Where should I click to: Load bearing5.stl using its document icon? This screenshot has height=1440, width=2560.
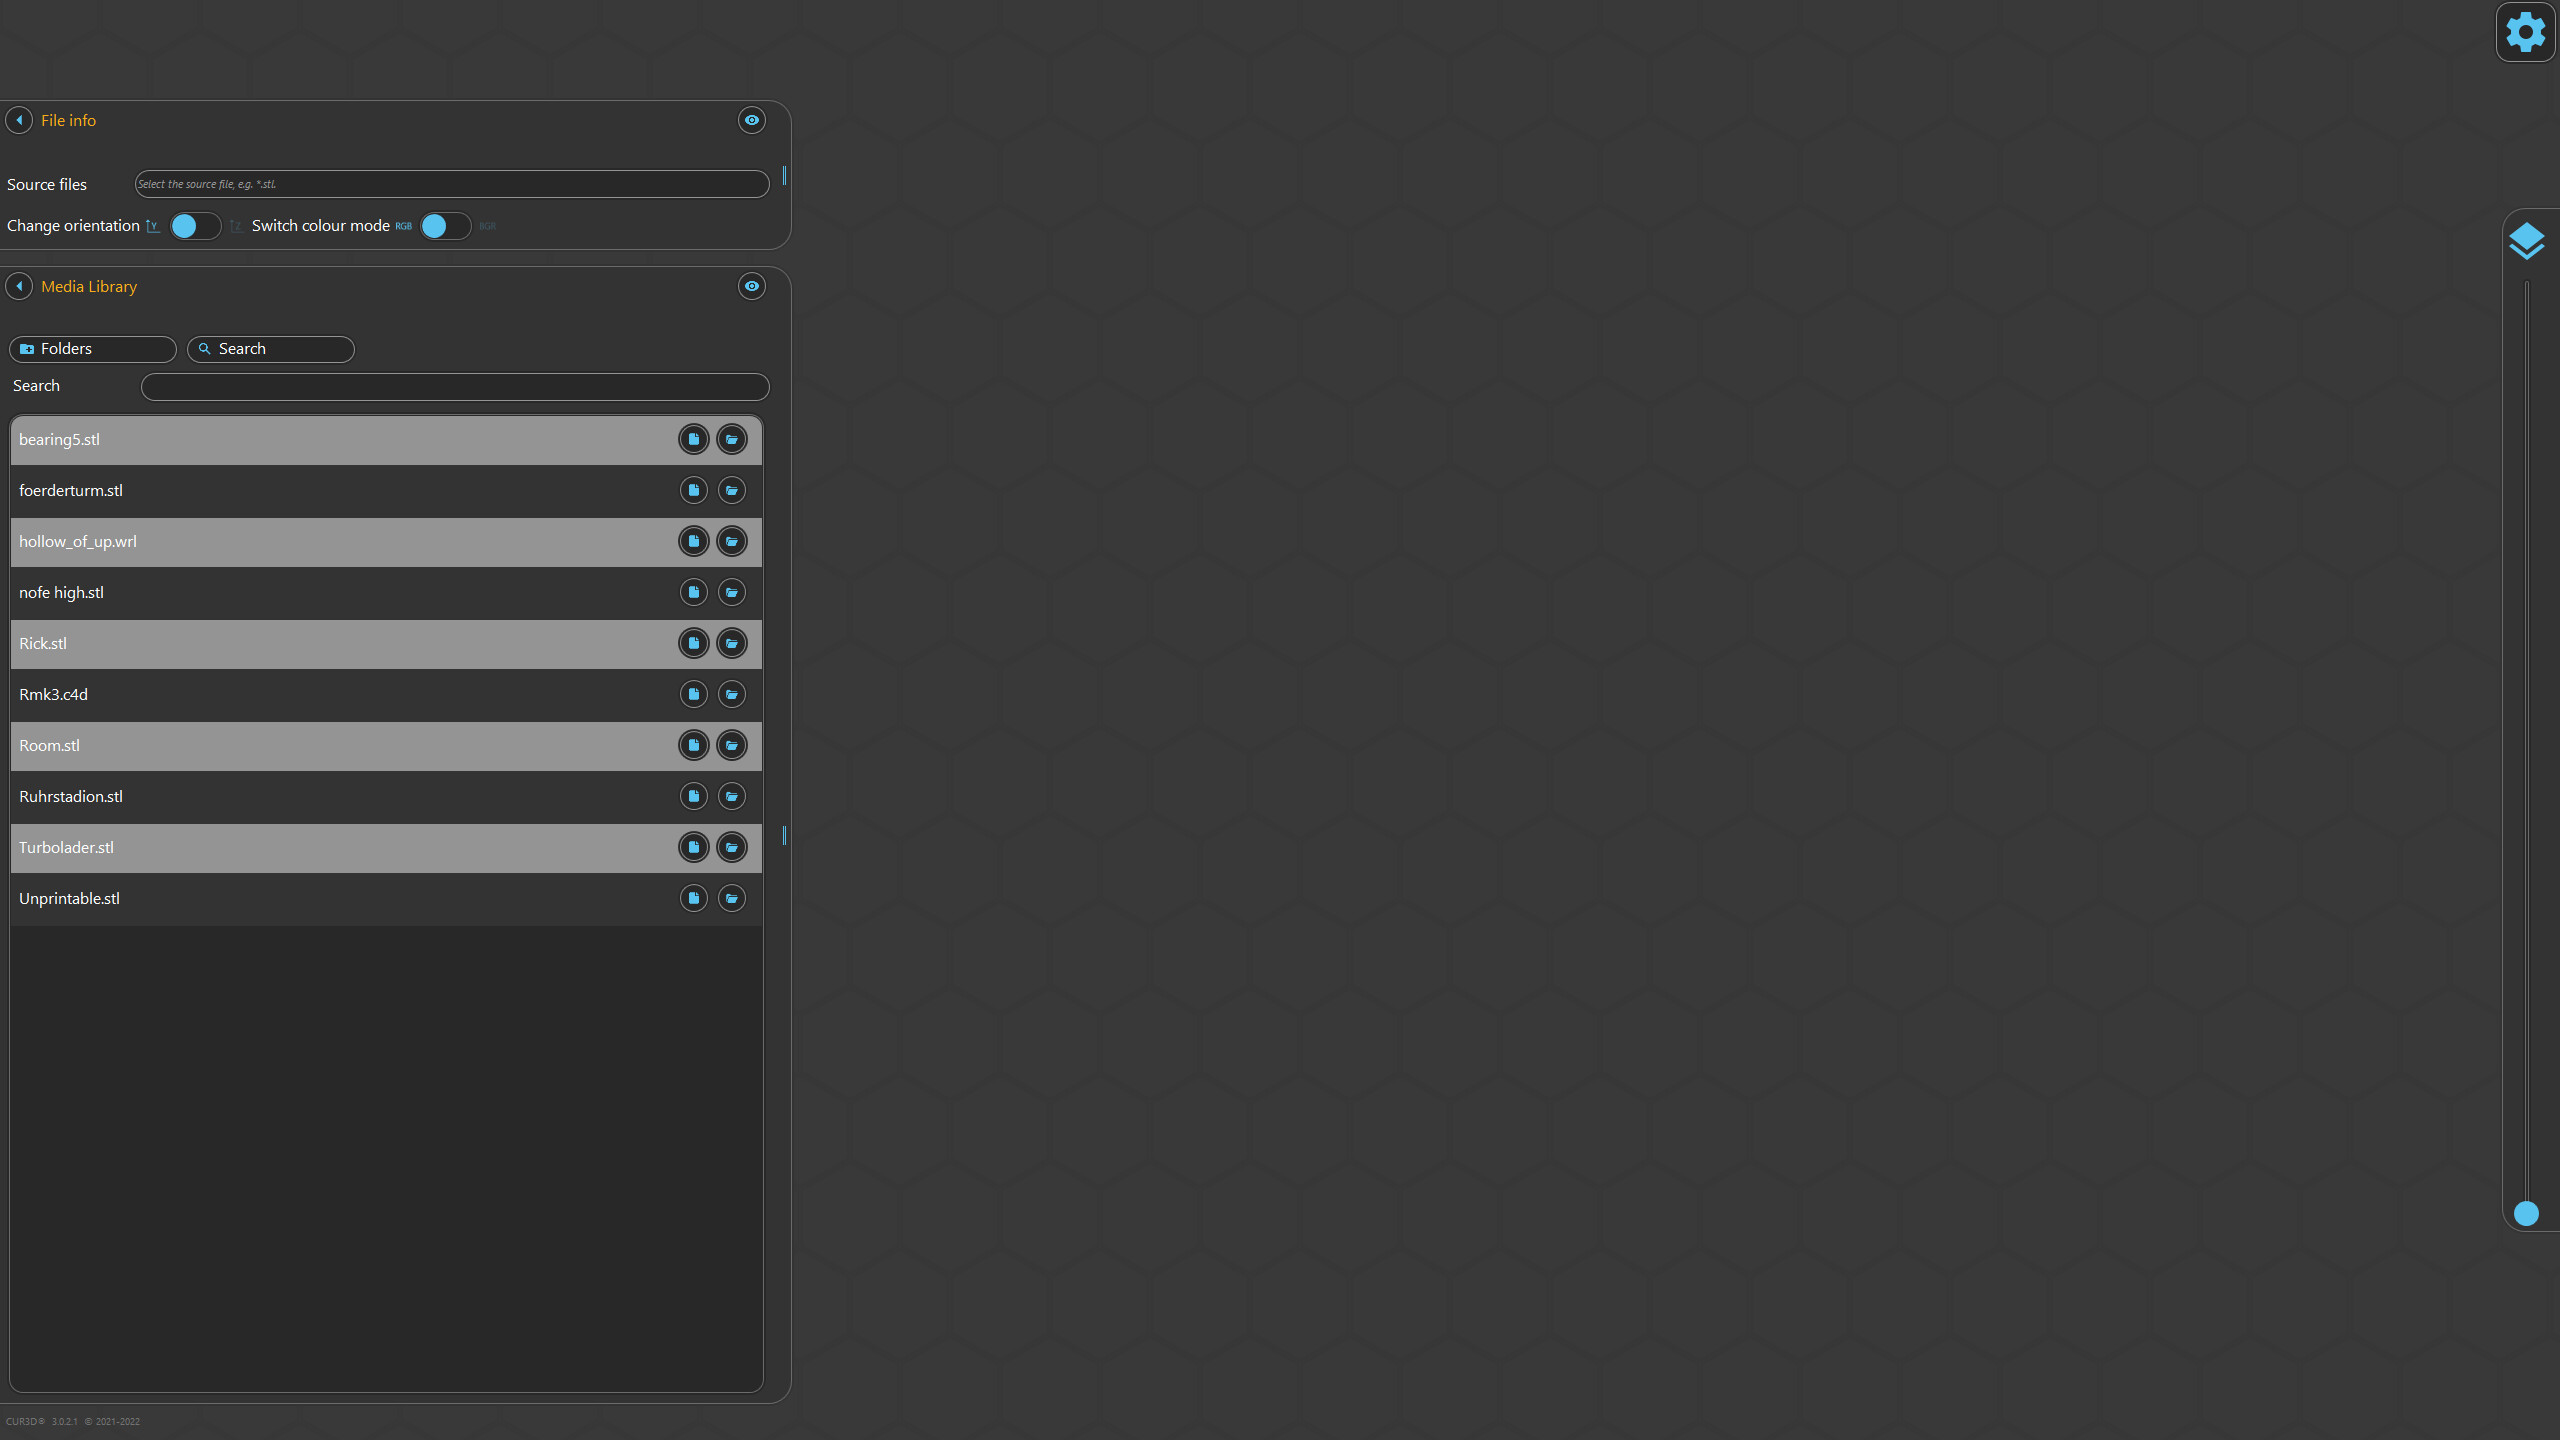coord(692,439)
